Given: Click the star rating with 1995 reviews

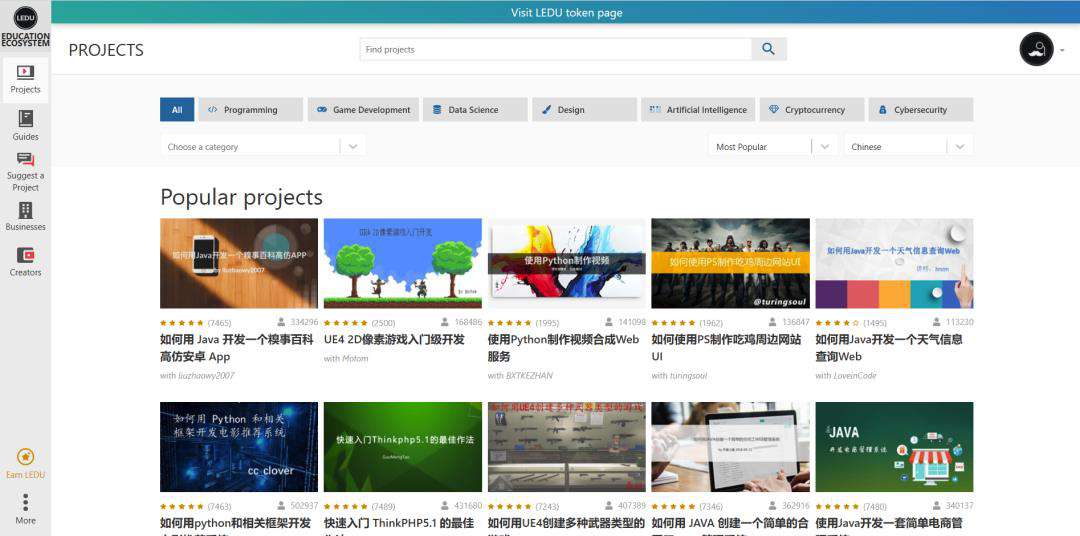Looking at the screenshot, I should coord(510,323).
